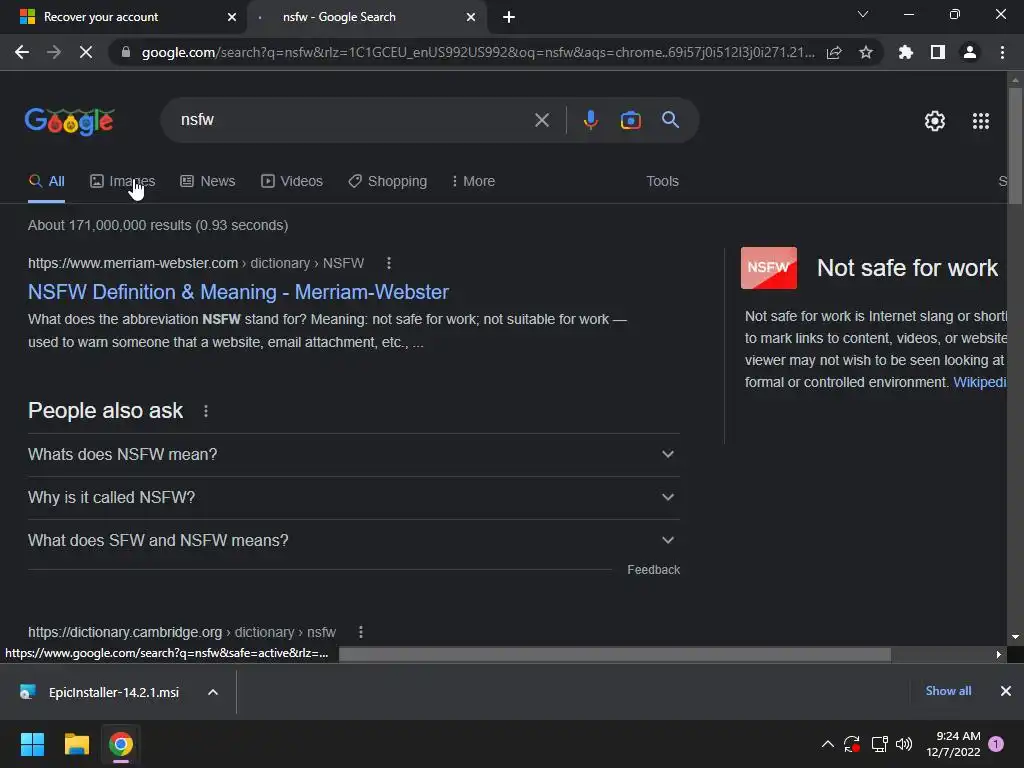1024x768 pixels.
Task: Click the address bar URL
Action: coord(477,52)
